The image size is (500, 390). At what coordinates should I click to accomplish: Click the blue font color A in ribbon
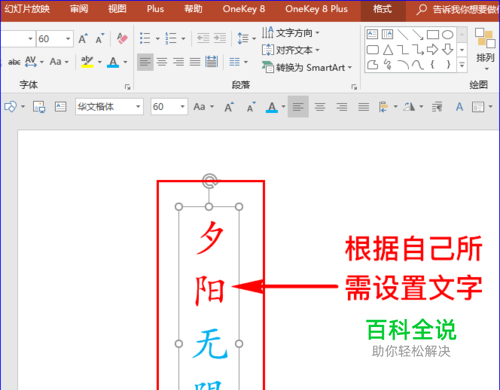(113, 62)
